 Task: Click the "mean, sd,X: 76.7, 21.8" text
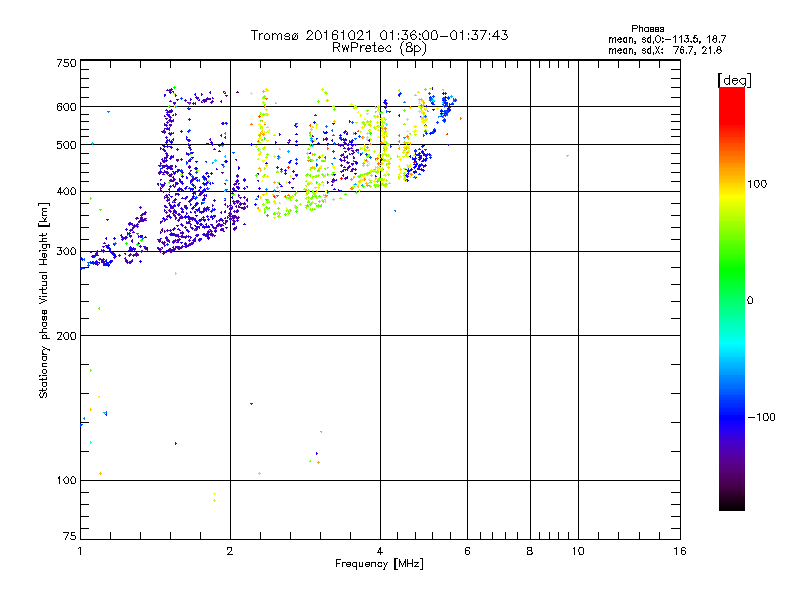665,50
